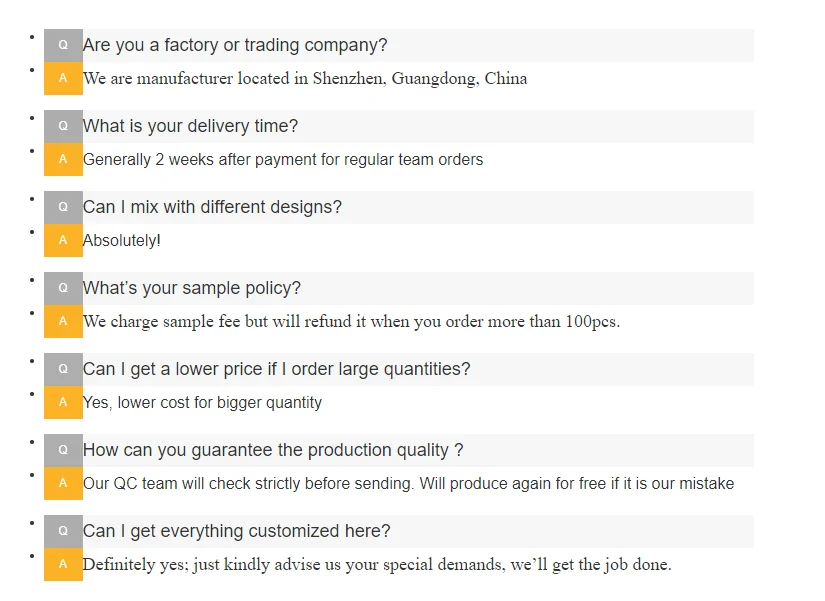Viewport: 825px width, 601px height.
Task: Click the answer about lower cost for bigger quantity
Action: click(x=202, y=403)
